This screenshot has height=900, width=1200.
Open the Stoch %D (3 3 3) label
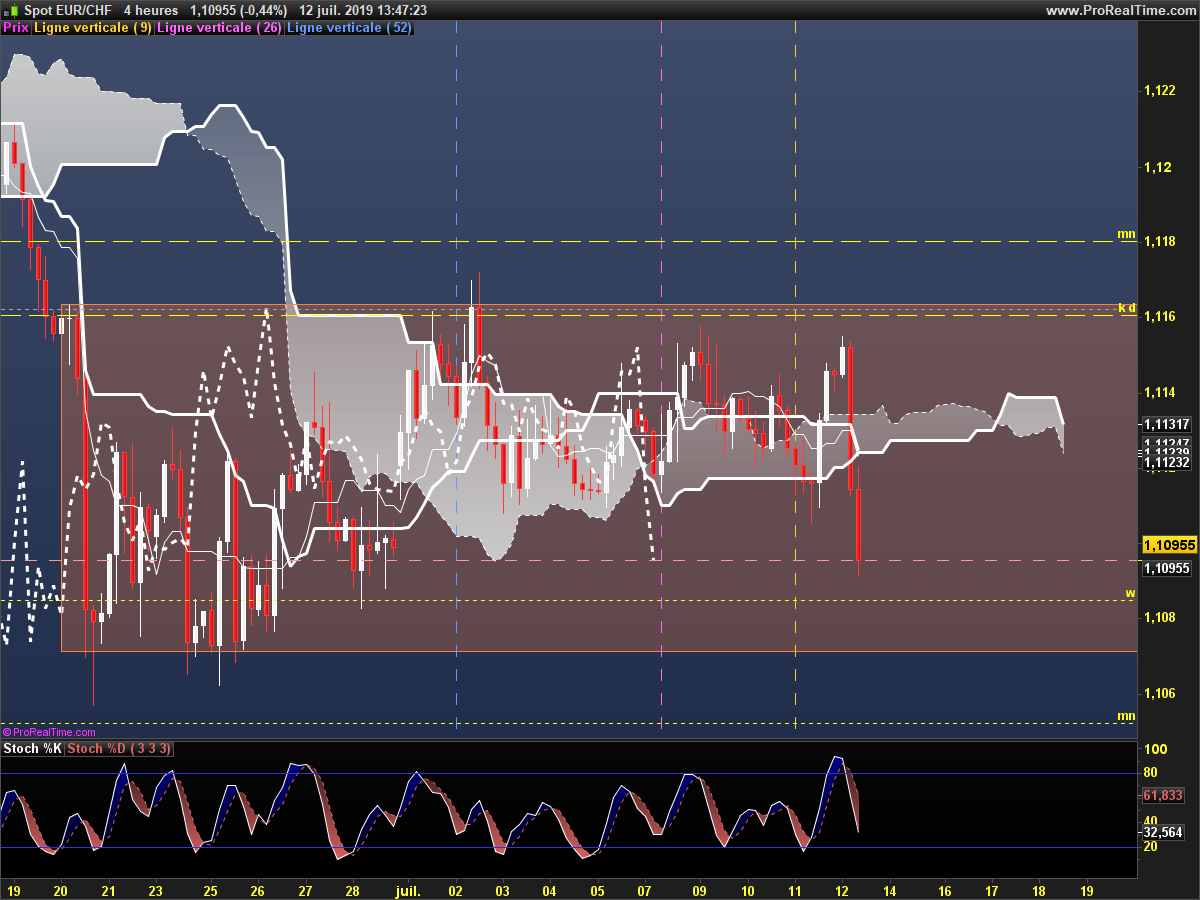tap(119, 748)
